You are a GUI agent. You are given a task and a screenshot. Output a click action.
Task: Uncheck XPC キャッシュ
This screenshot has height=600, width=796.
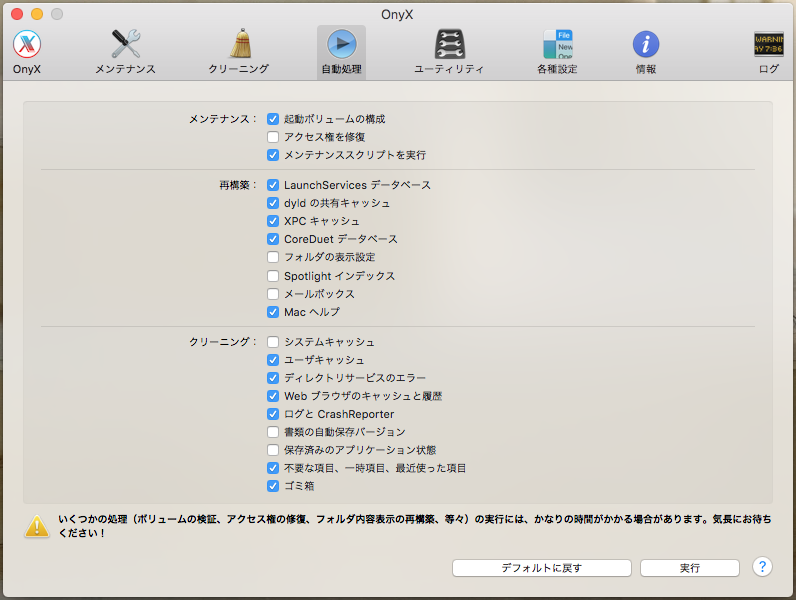coord(273,221)
